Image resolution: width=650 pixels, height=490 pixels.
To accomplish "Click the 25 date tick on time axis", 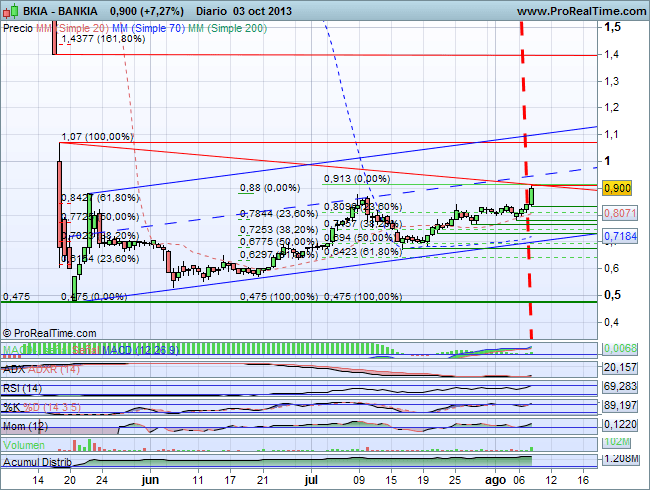I will tap(455, 480).
